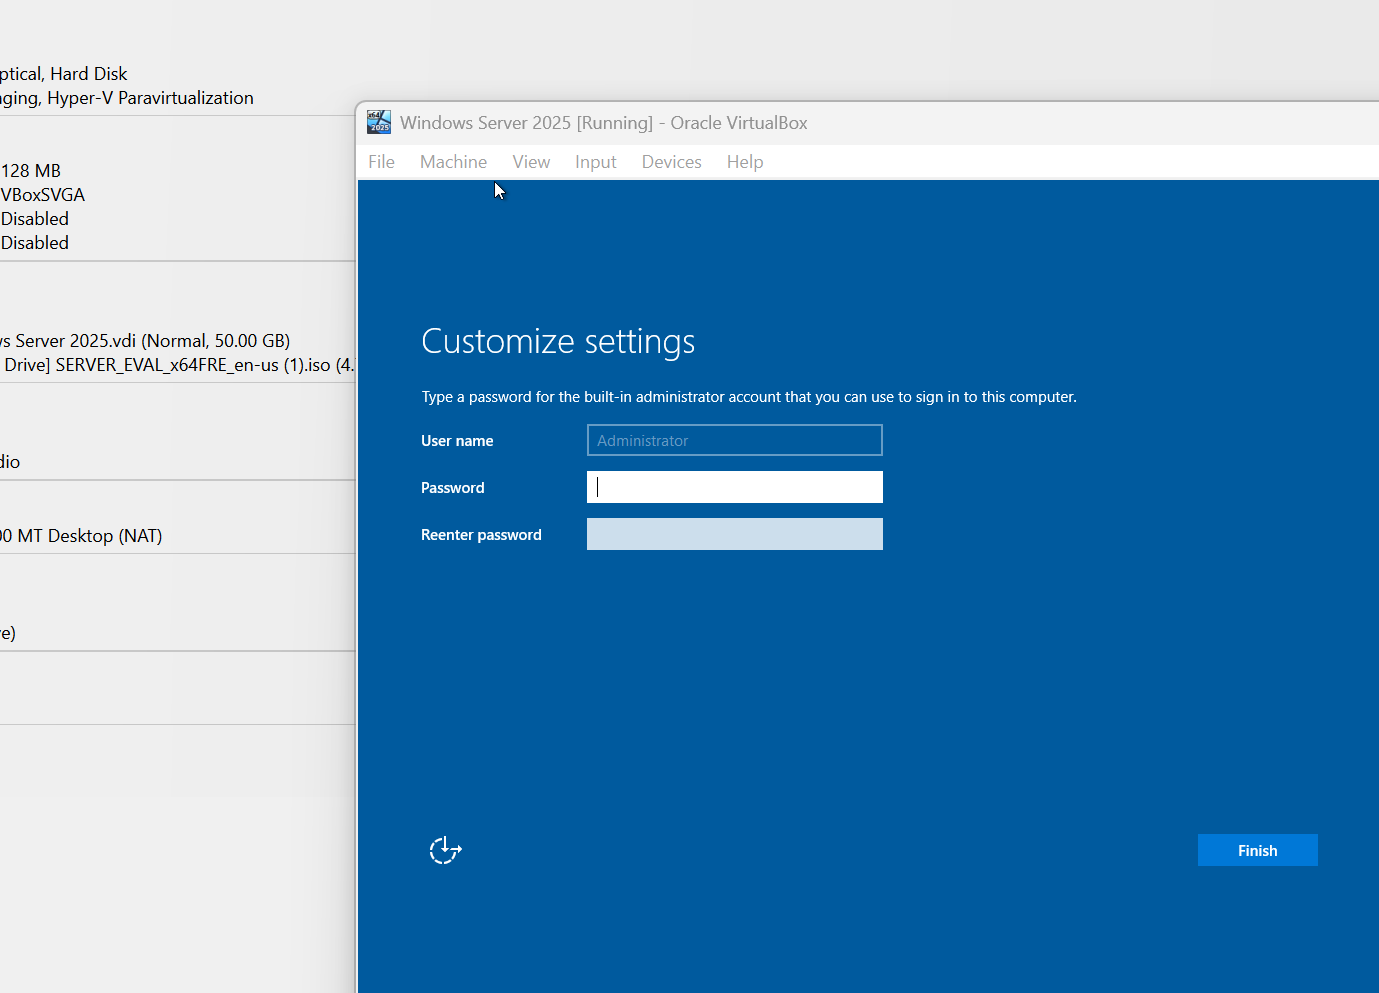
Task: Click the Finish button
Action: point(1257,850)
